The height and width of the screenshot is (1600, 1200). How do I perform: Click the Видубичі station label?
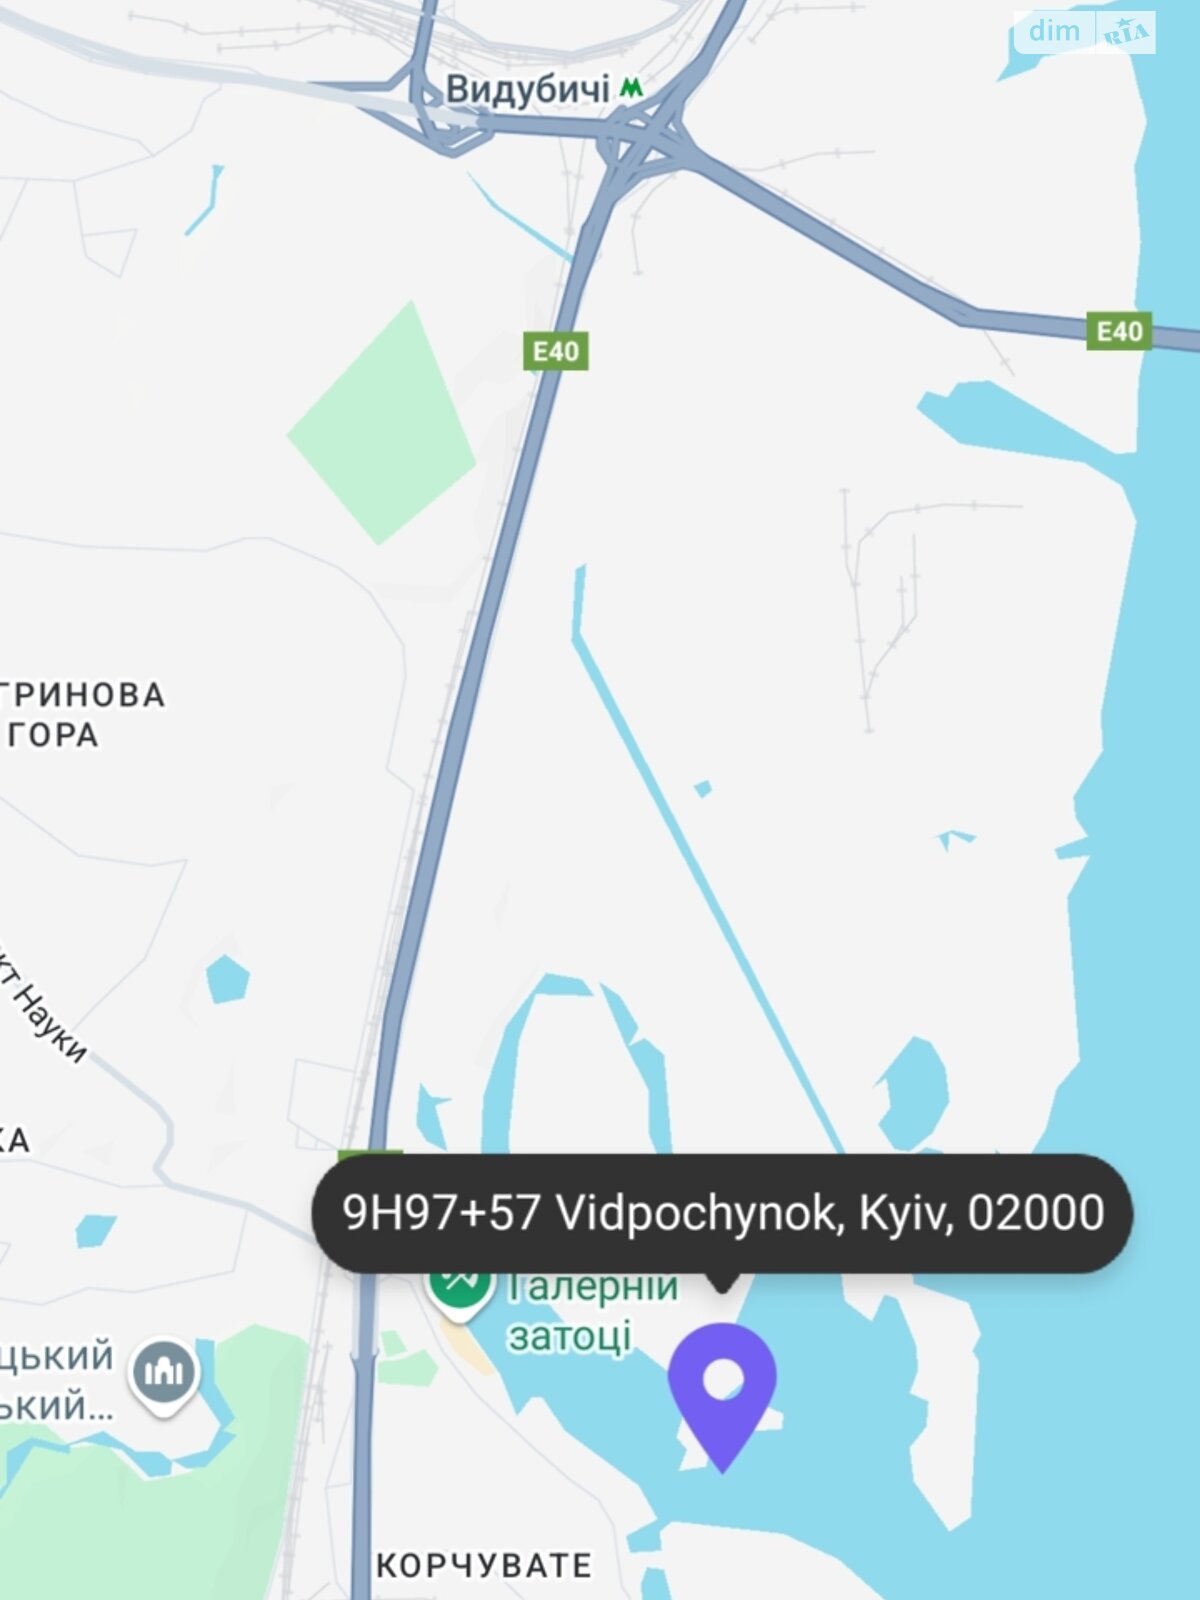coord(527,89)
